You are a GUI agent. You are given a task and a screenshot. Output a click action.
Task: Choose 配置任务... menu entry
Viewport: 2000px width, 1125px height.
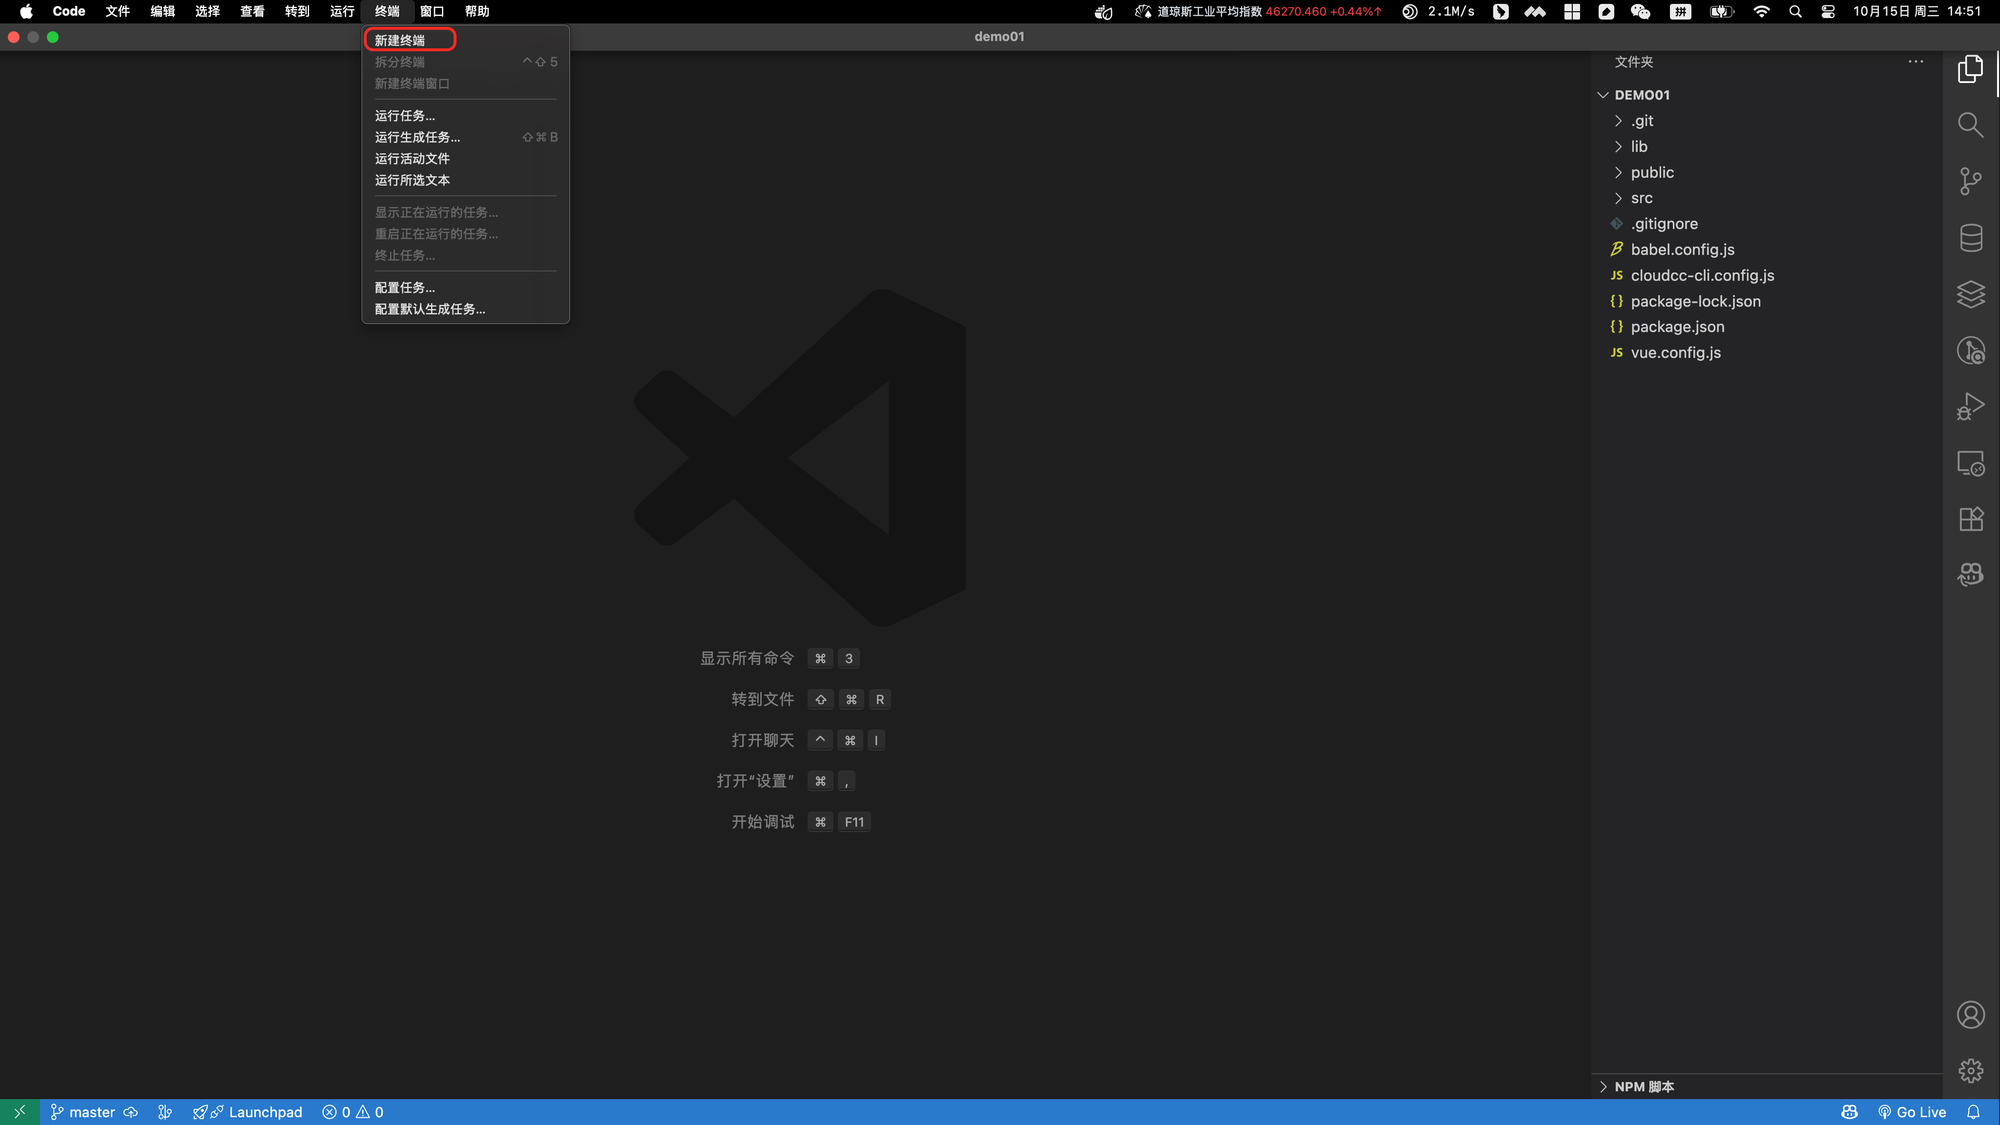pos(404,288)
